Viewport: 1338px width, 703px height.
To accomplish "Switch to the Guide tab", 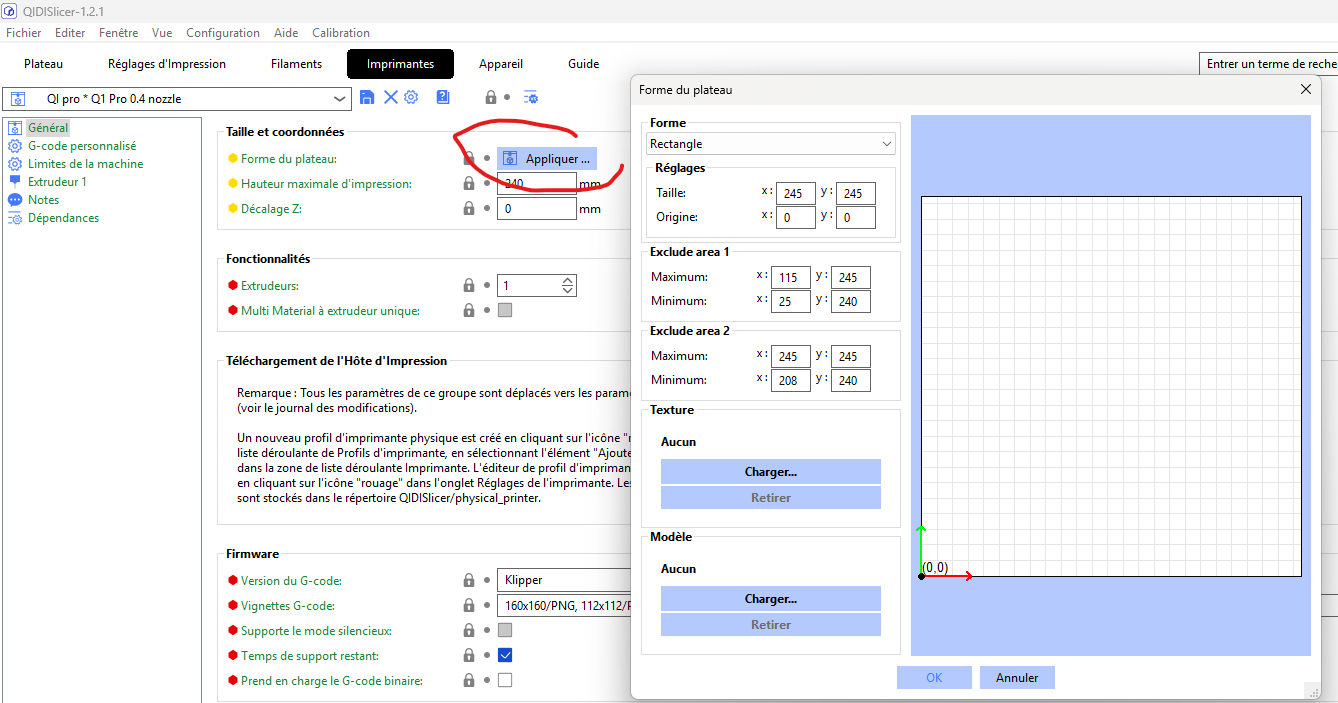I will (x=584, y=64).
